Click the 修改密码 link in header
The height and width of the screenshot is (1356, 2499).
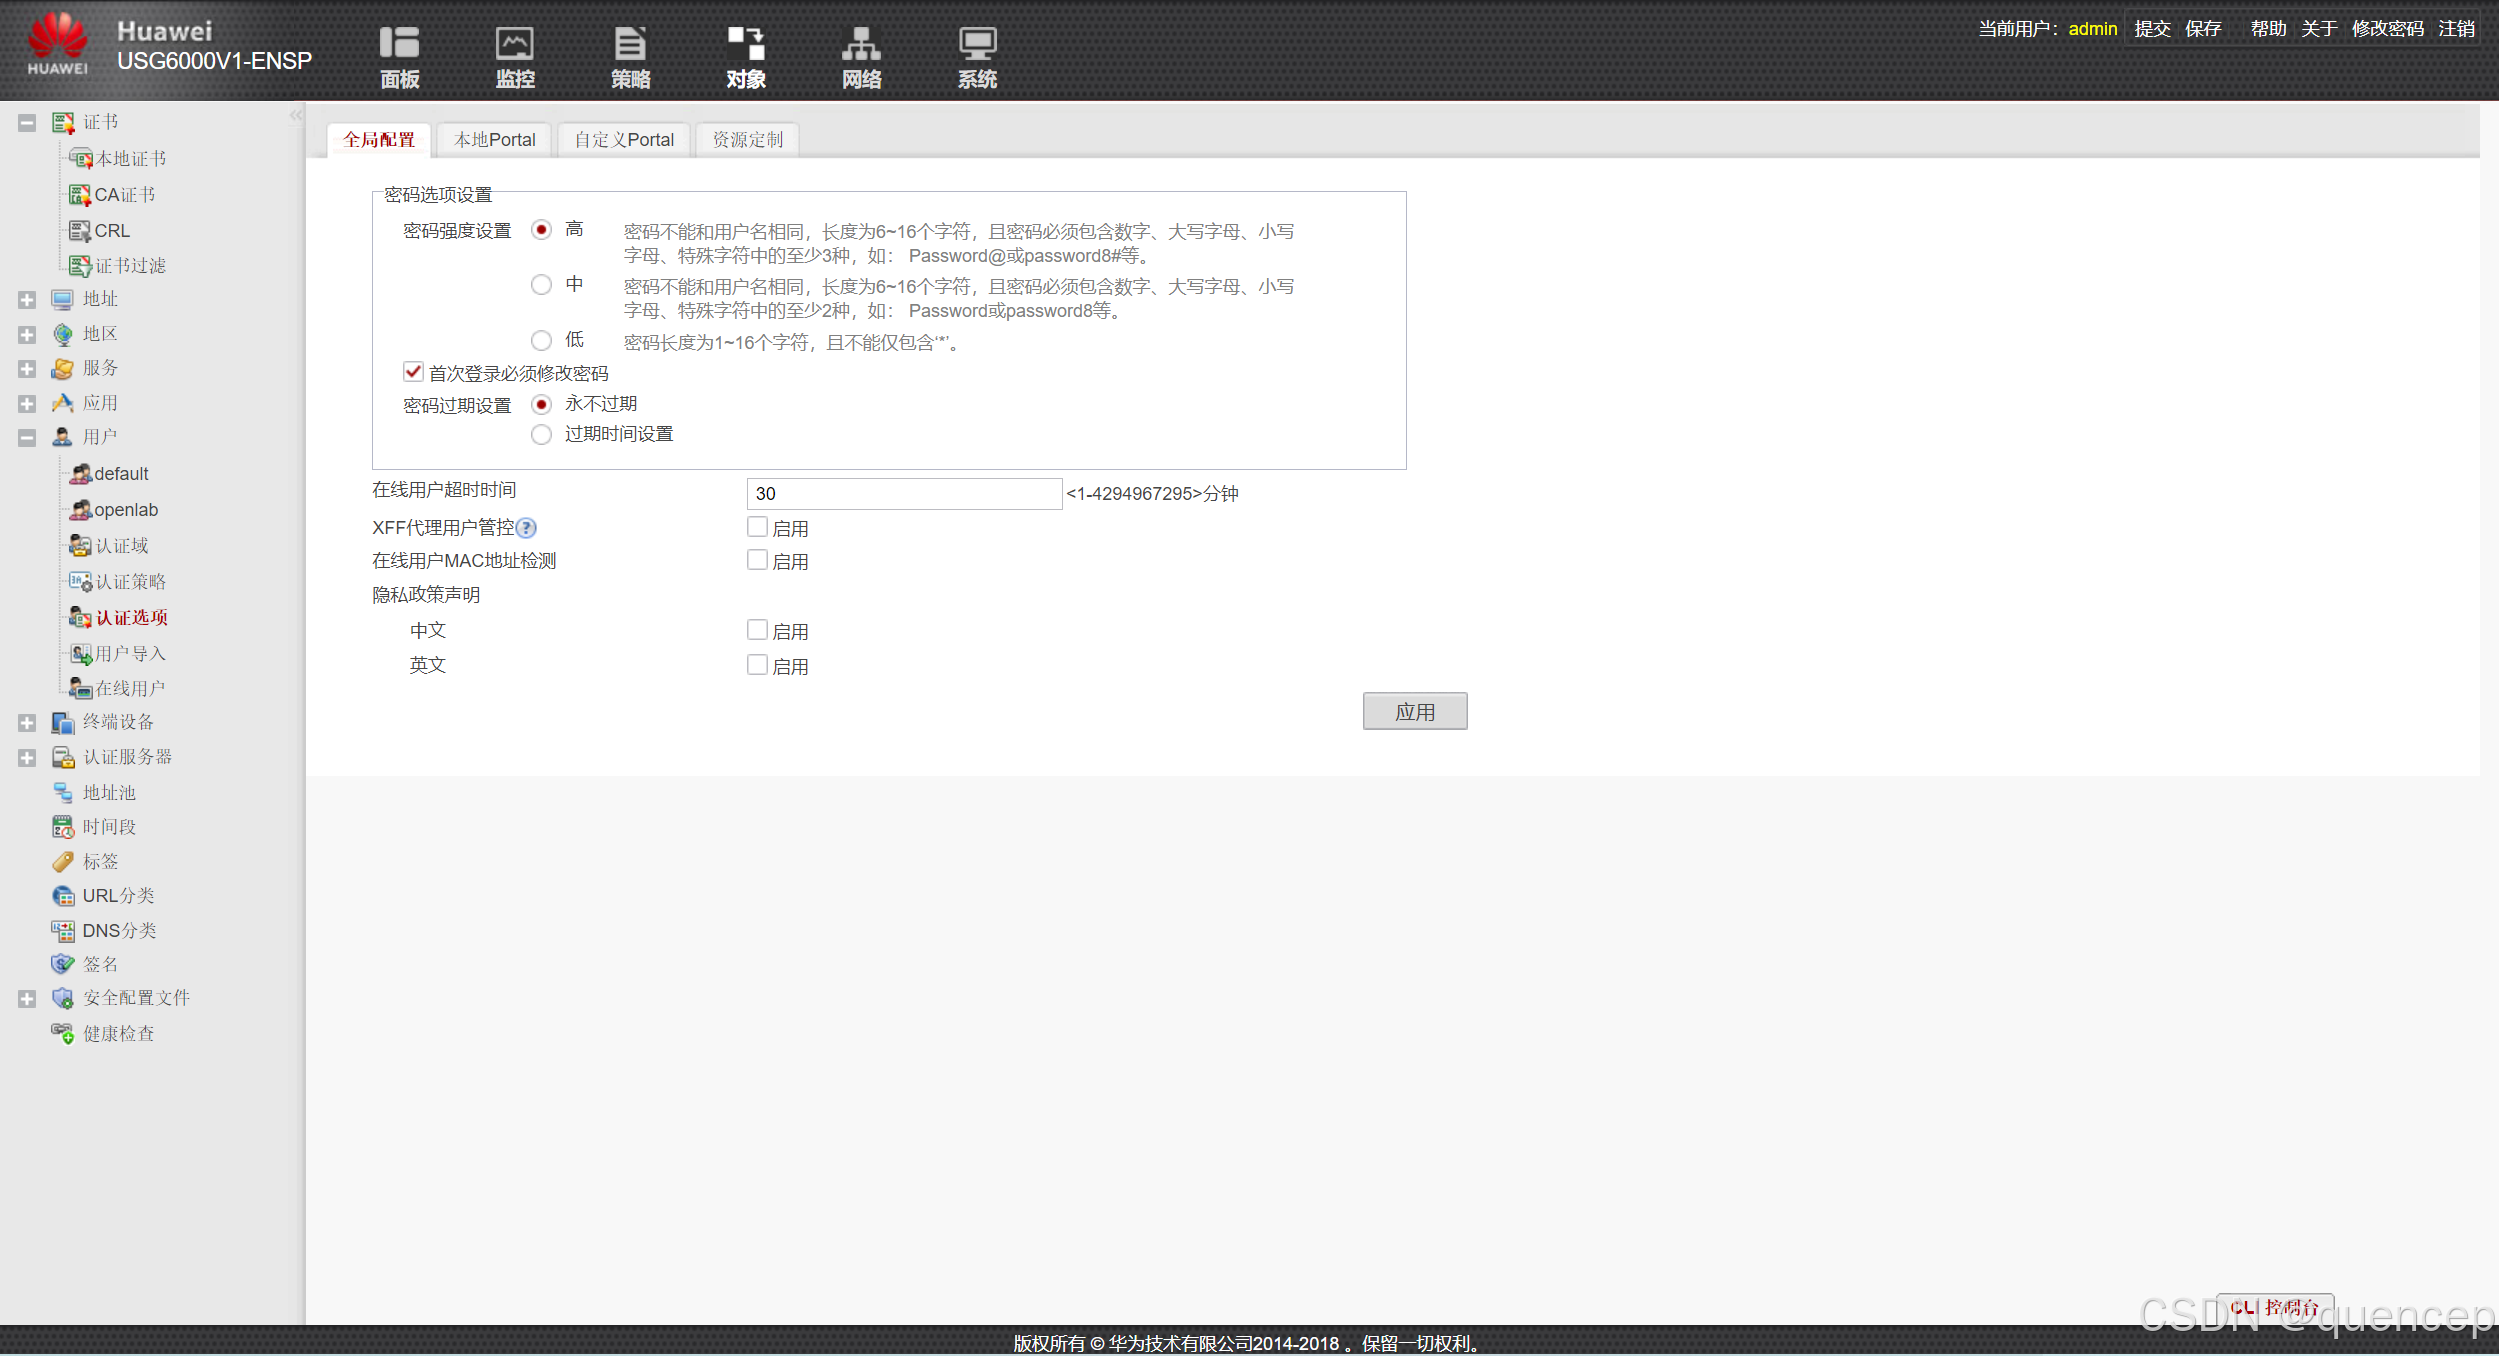tap(2387, 28)
